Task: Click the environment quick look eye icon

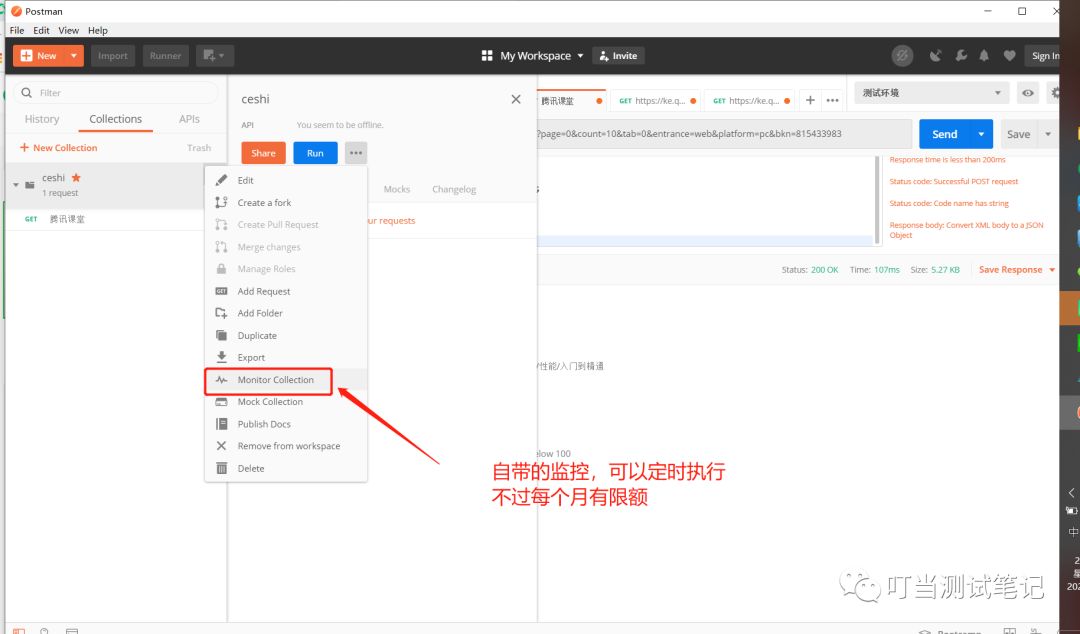Action: click(1028, 93)
